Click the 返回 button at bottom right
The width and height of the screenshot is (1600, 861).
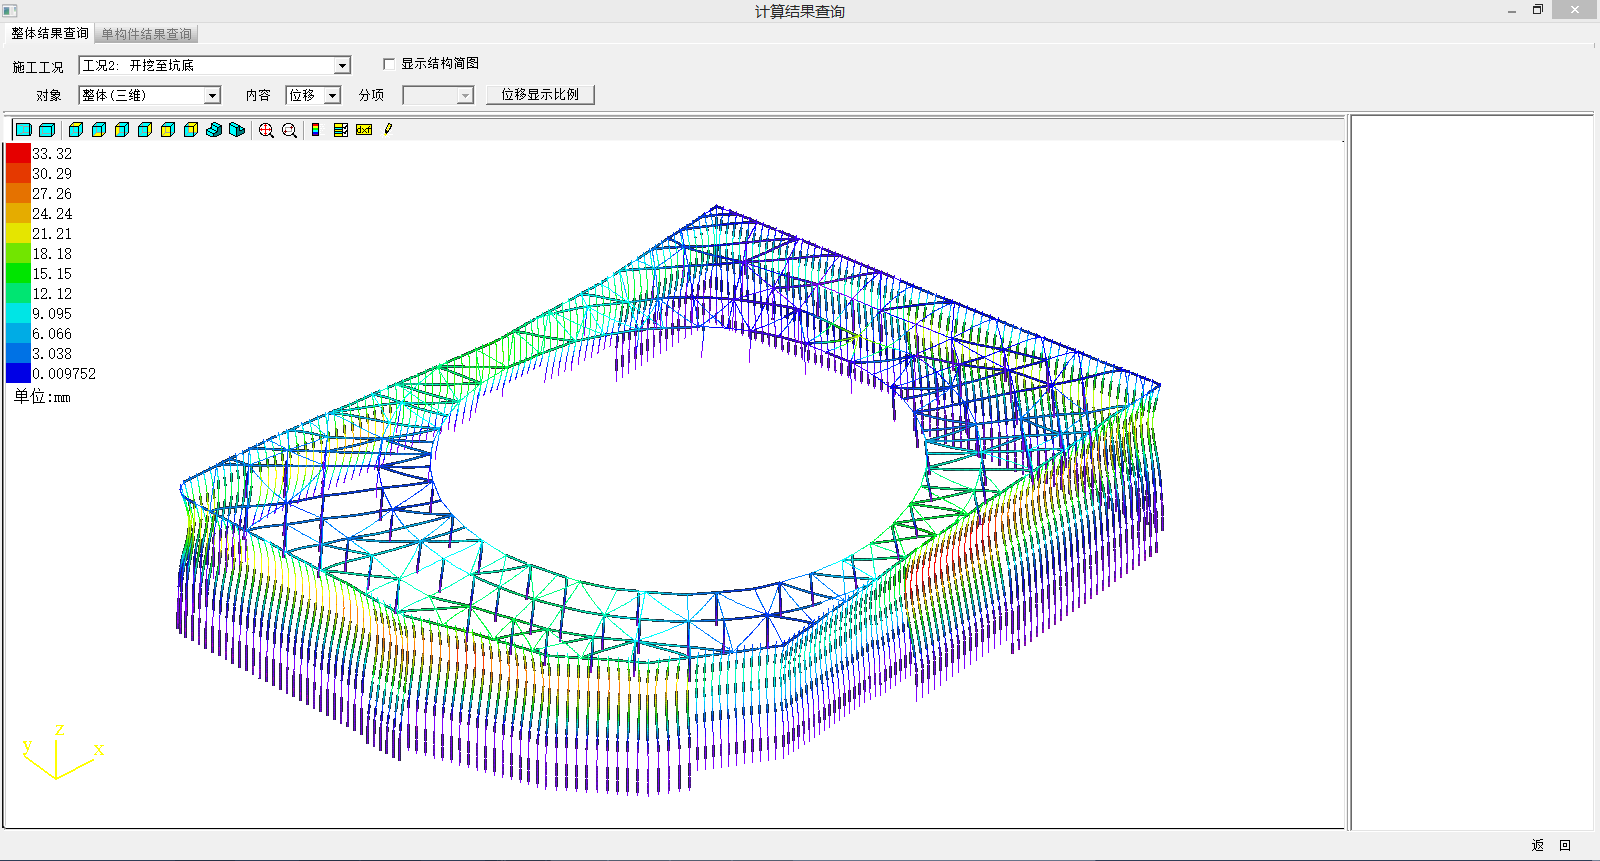1551,845
